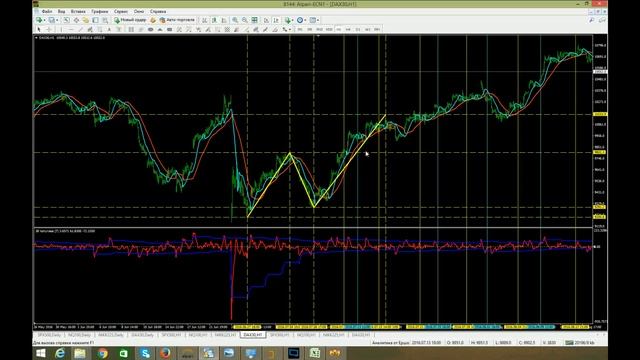Open the NIKK225,Daily chart tab
Screen dimensions: 640x360
[x=111, y=335]
